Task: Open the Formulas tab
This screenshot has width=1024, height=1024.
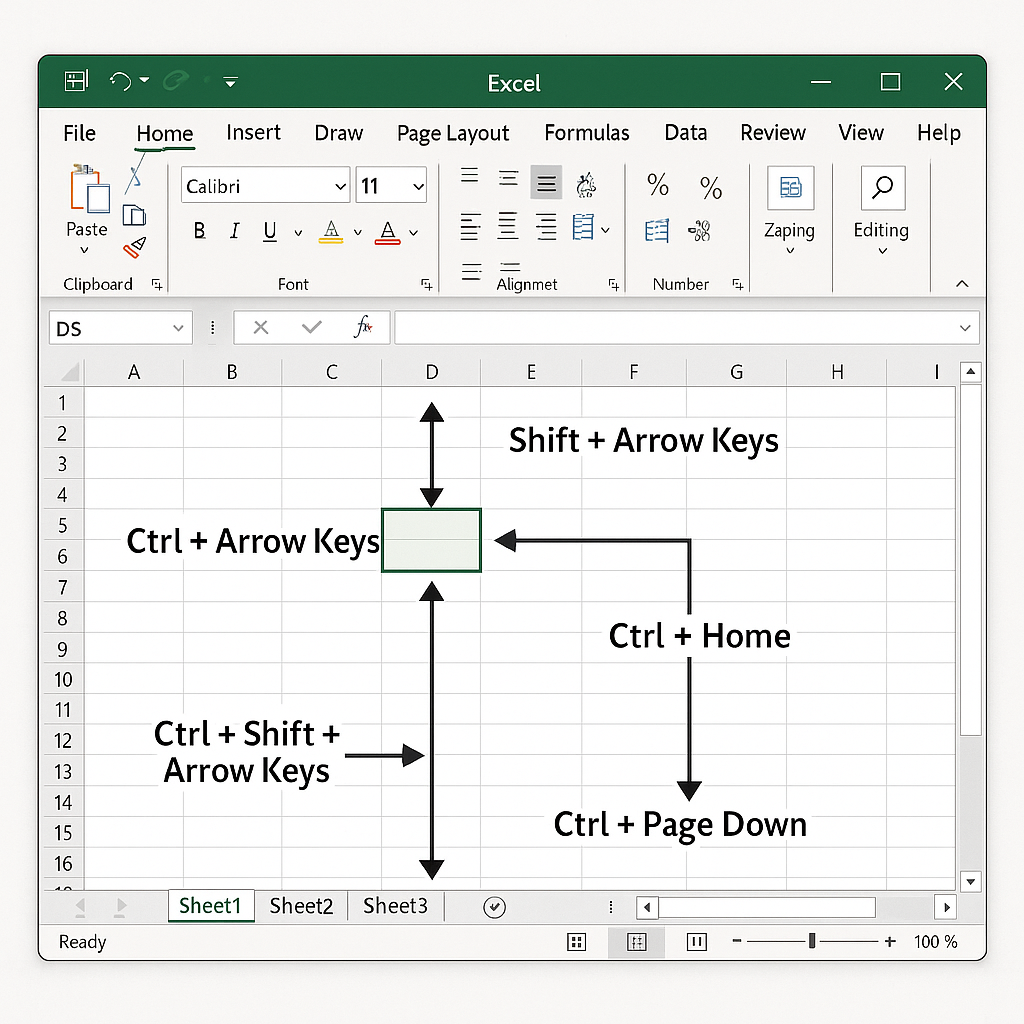Action: [x=586, y=133]
